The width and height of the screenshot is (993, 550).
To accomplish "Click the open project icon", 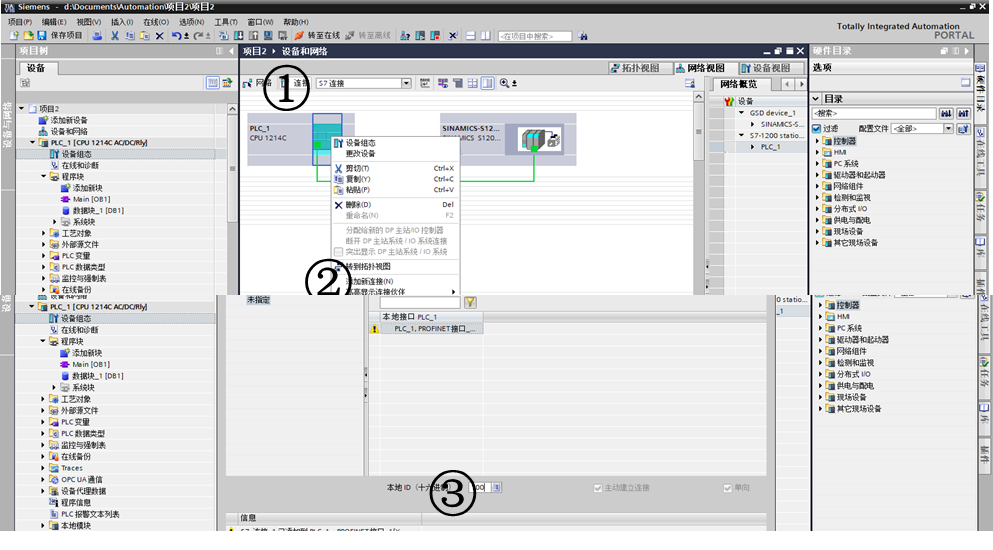I will coord(28,35).
